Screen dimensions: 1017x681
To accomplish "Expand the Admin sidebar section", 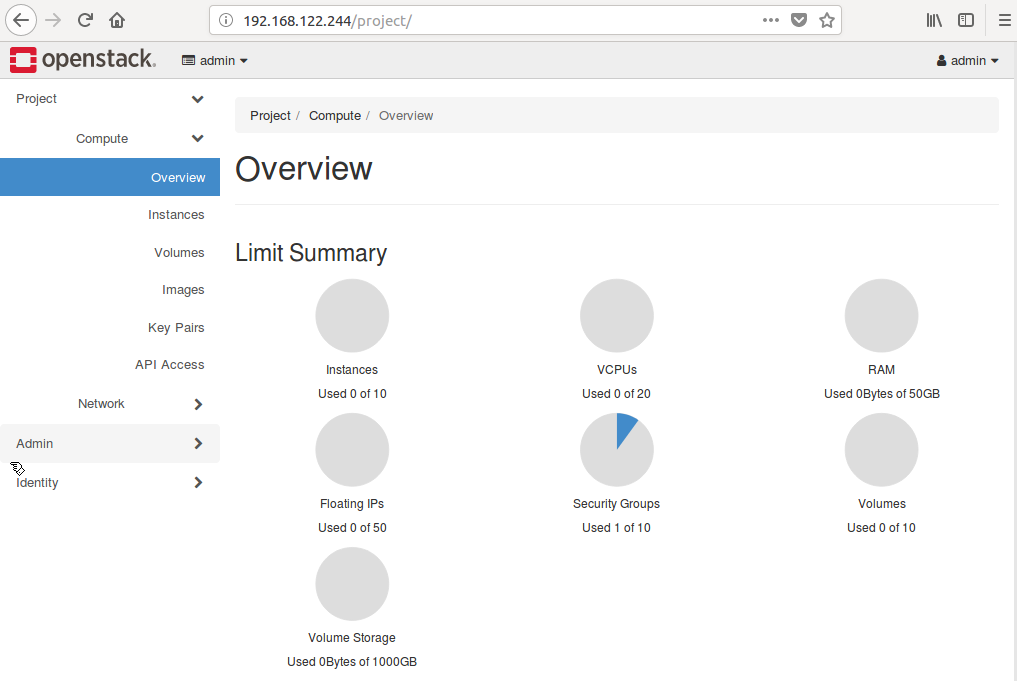I will (x=110, y=444).
